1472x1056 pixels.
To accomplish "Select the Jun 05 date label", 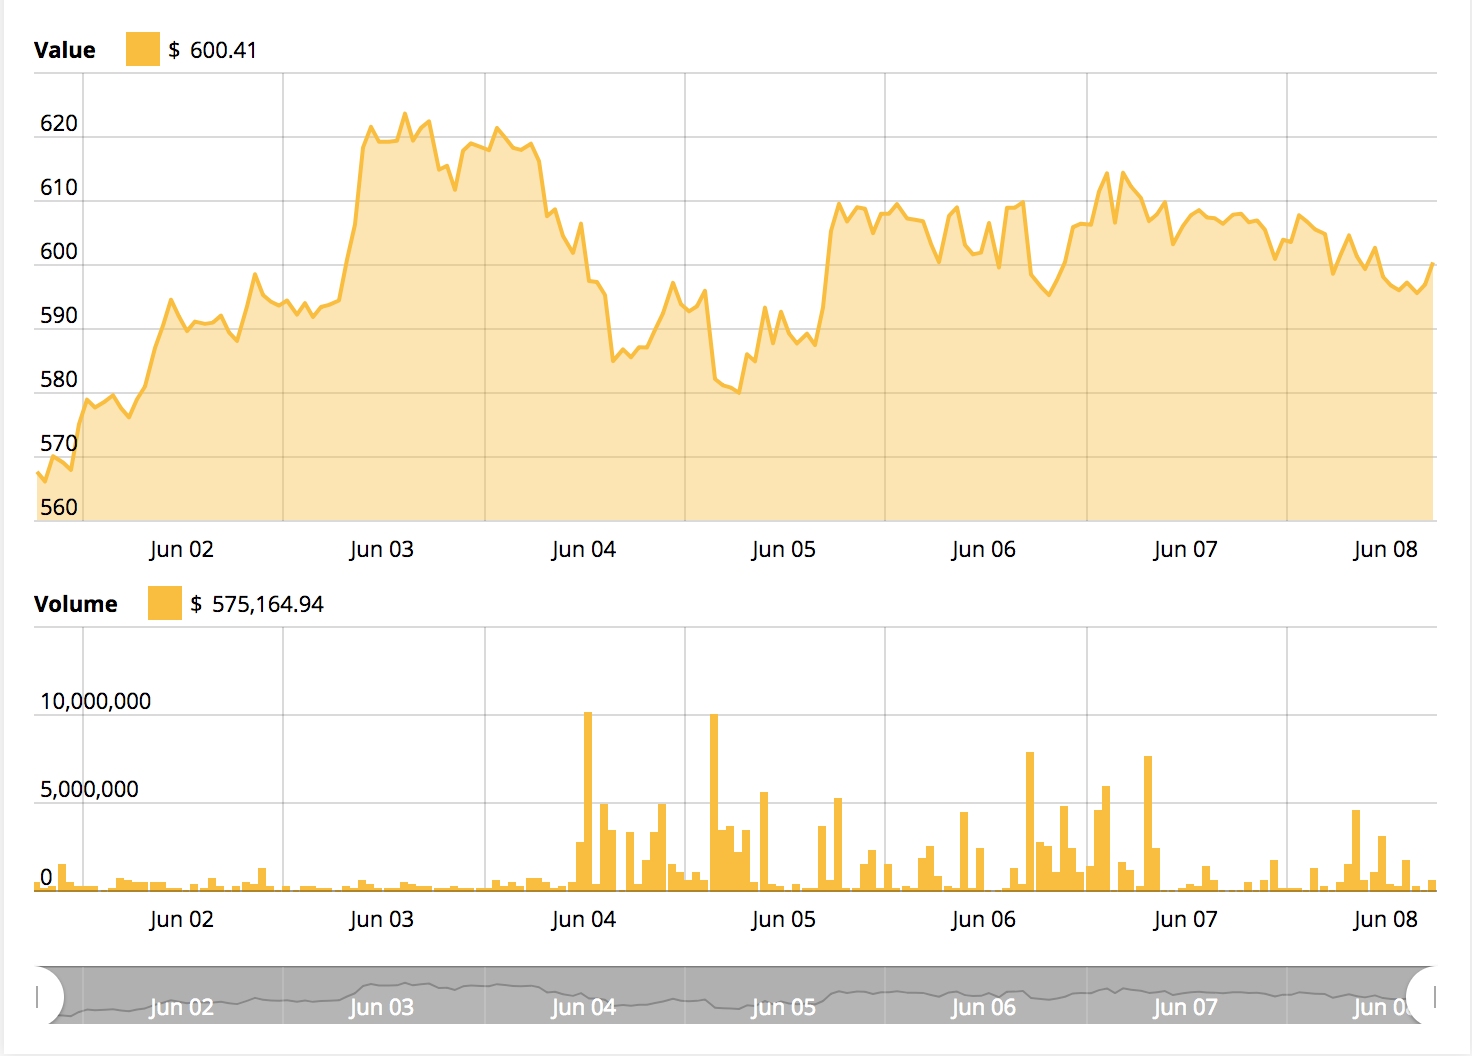I will [784, 548].
